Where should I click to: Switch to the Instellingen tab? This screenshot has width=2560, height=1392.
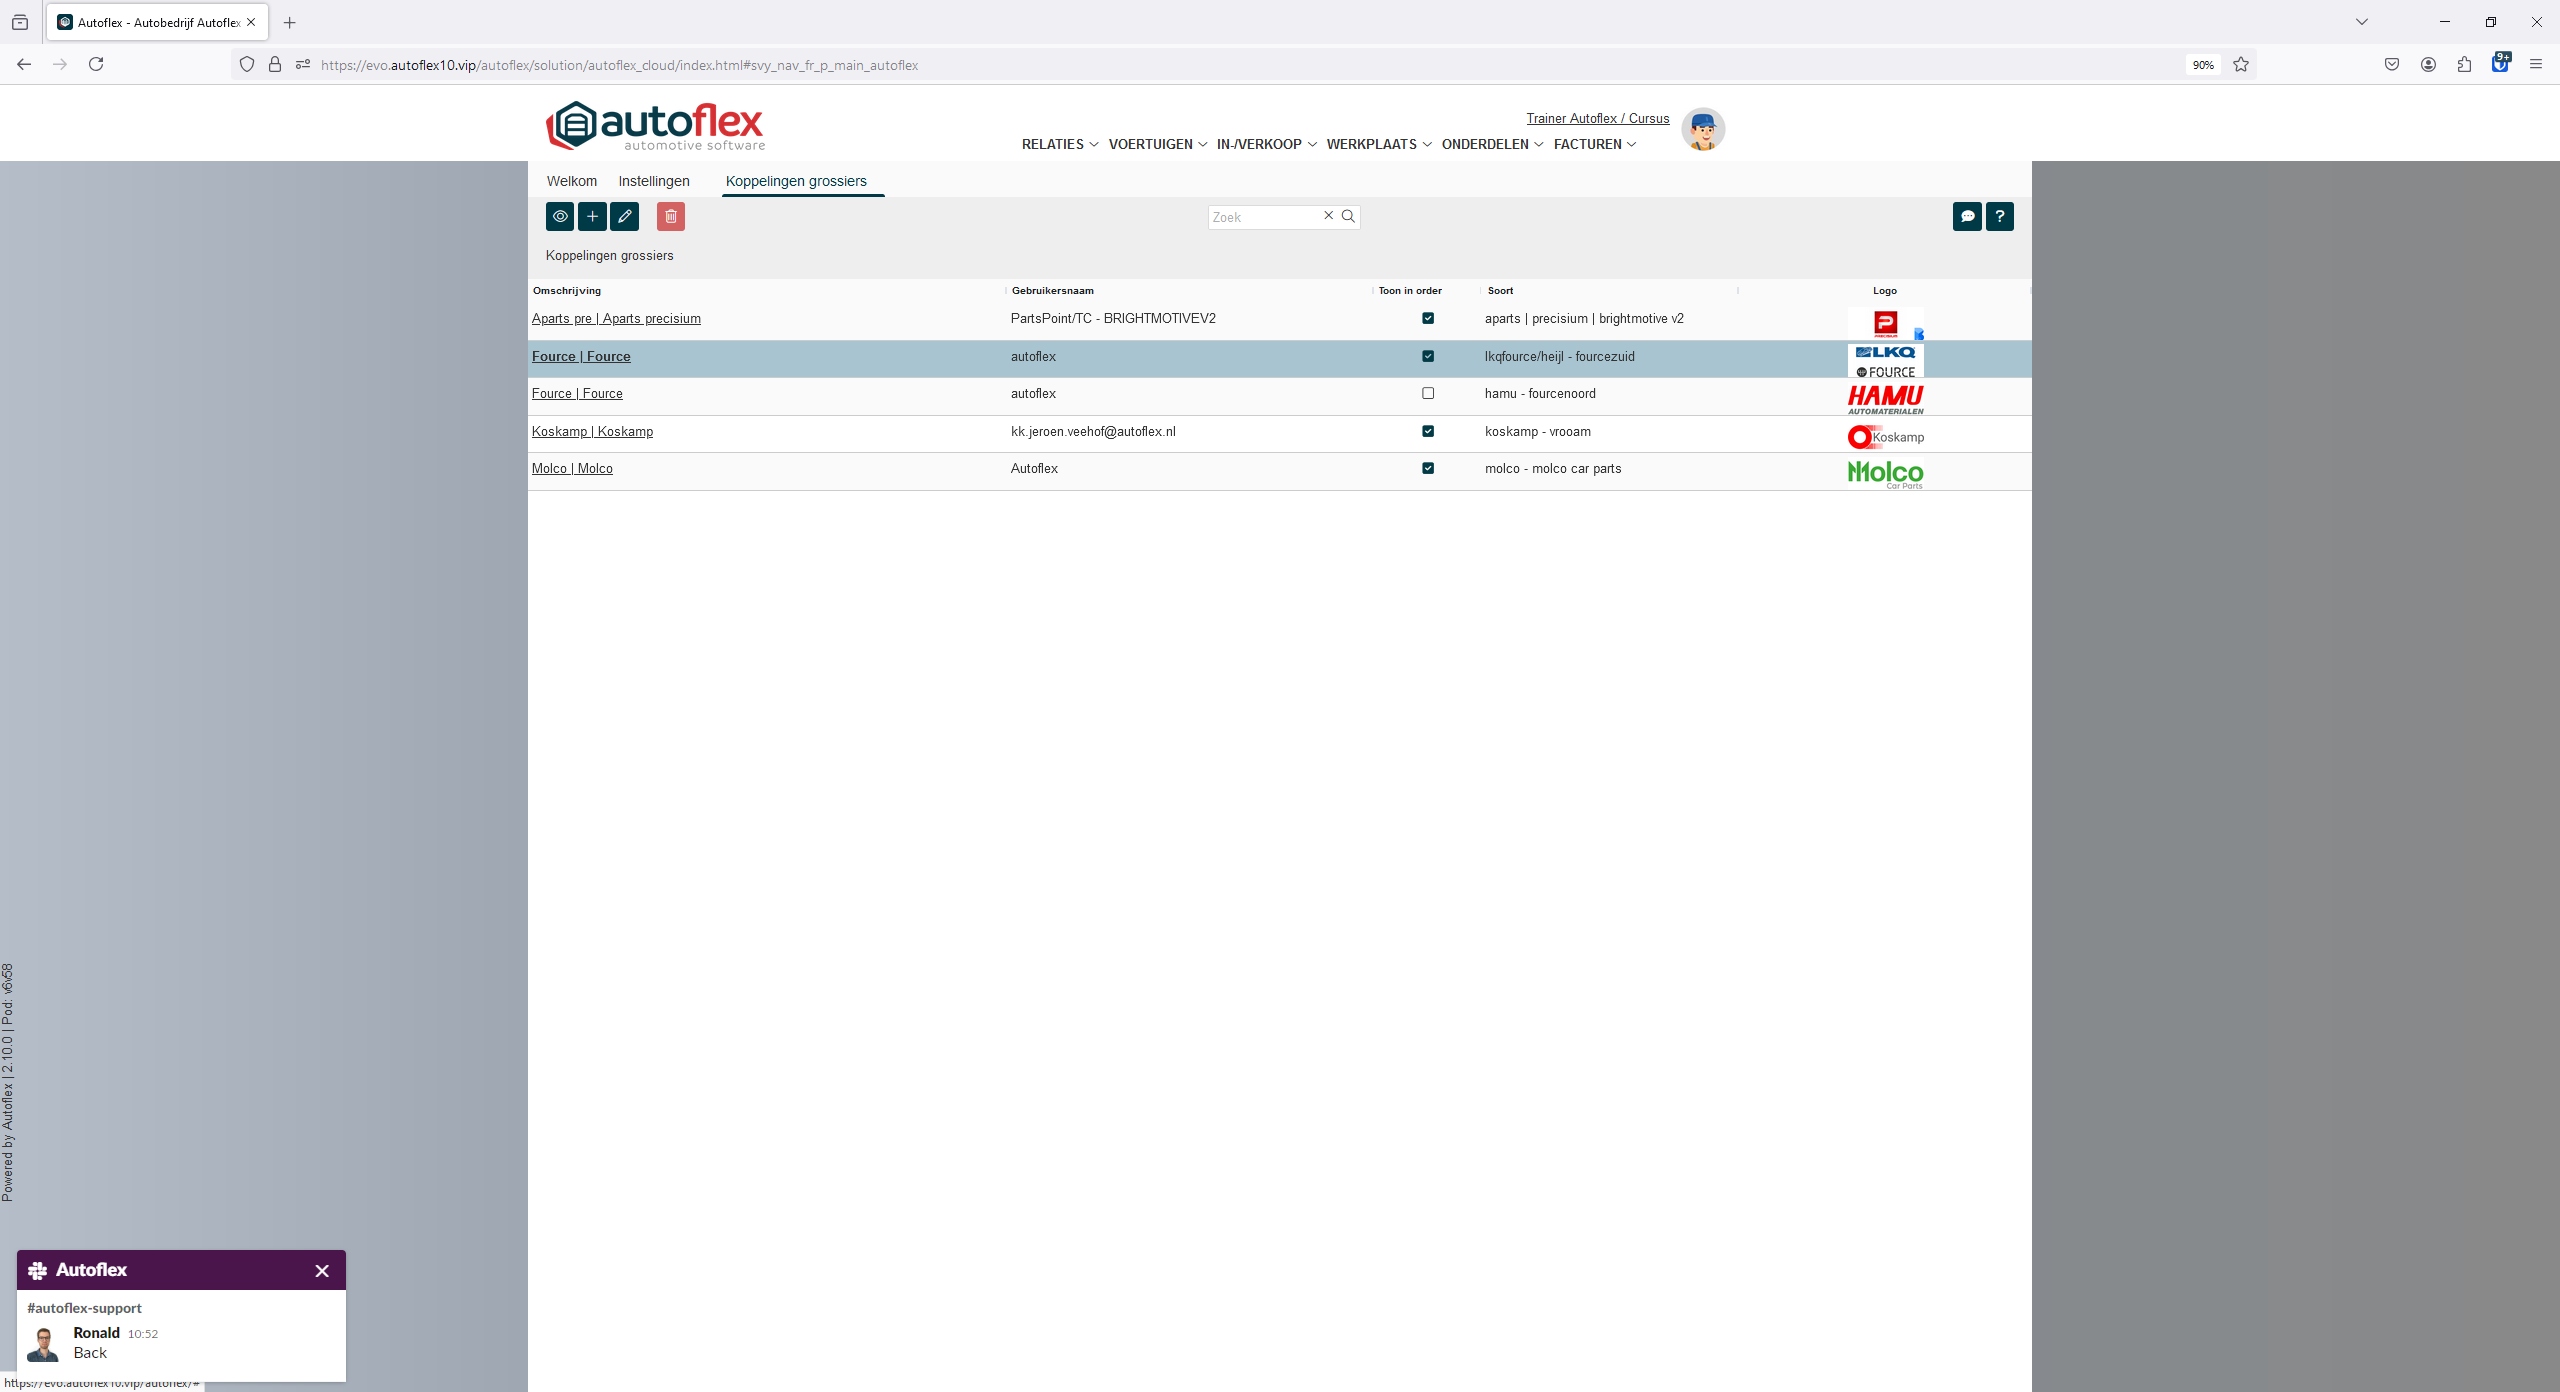click(x=654, y=181)
